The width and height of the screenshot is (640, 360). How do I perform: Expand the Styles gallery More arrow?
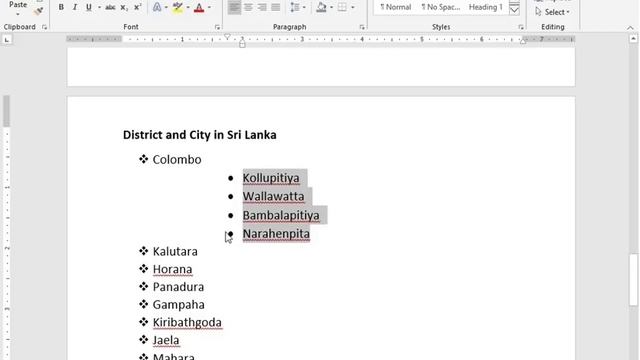[x=514, y=10]
